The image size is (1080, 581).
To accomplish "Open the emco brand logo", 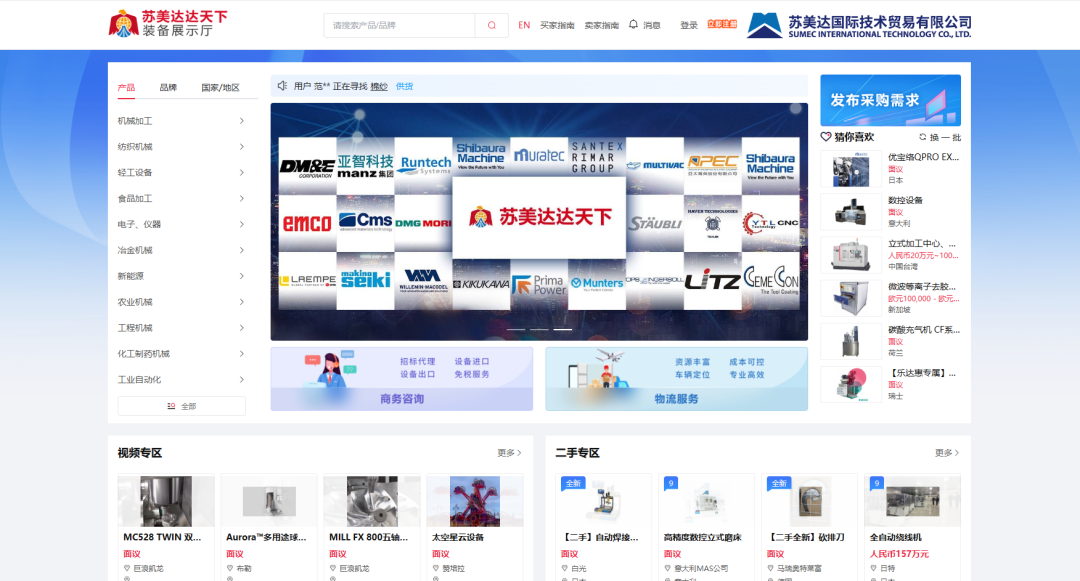I will click(x=307, y=223).
